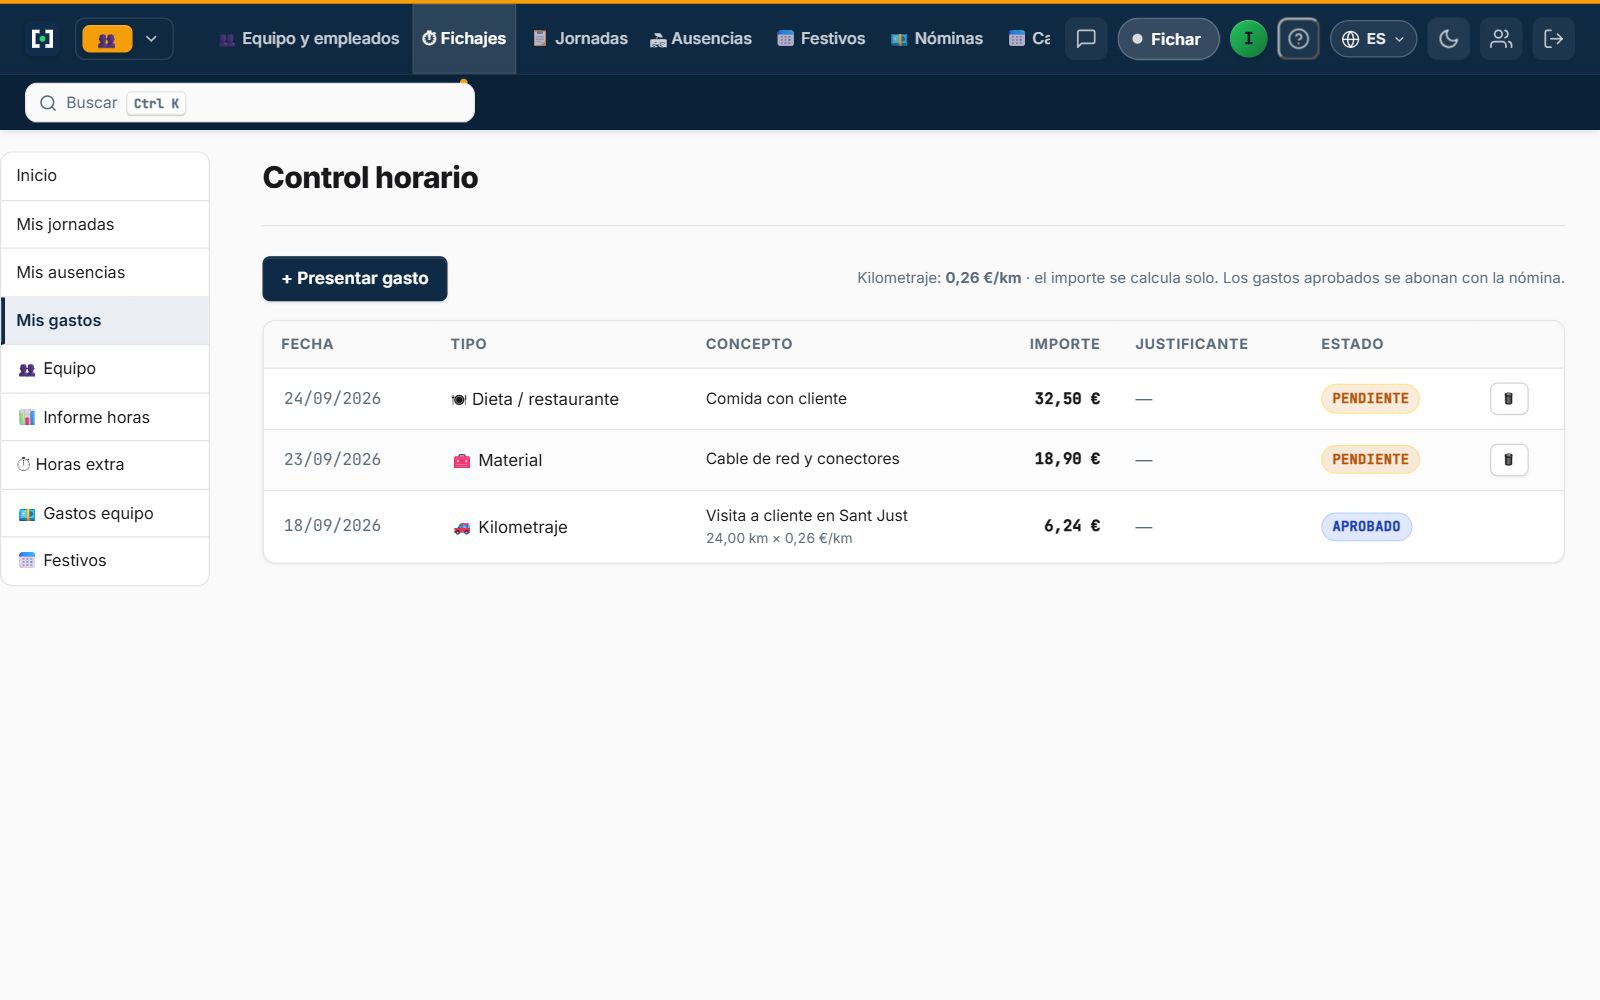
Task: Delete the Comida con cliente expense
Action: 1509,398
